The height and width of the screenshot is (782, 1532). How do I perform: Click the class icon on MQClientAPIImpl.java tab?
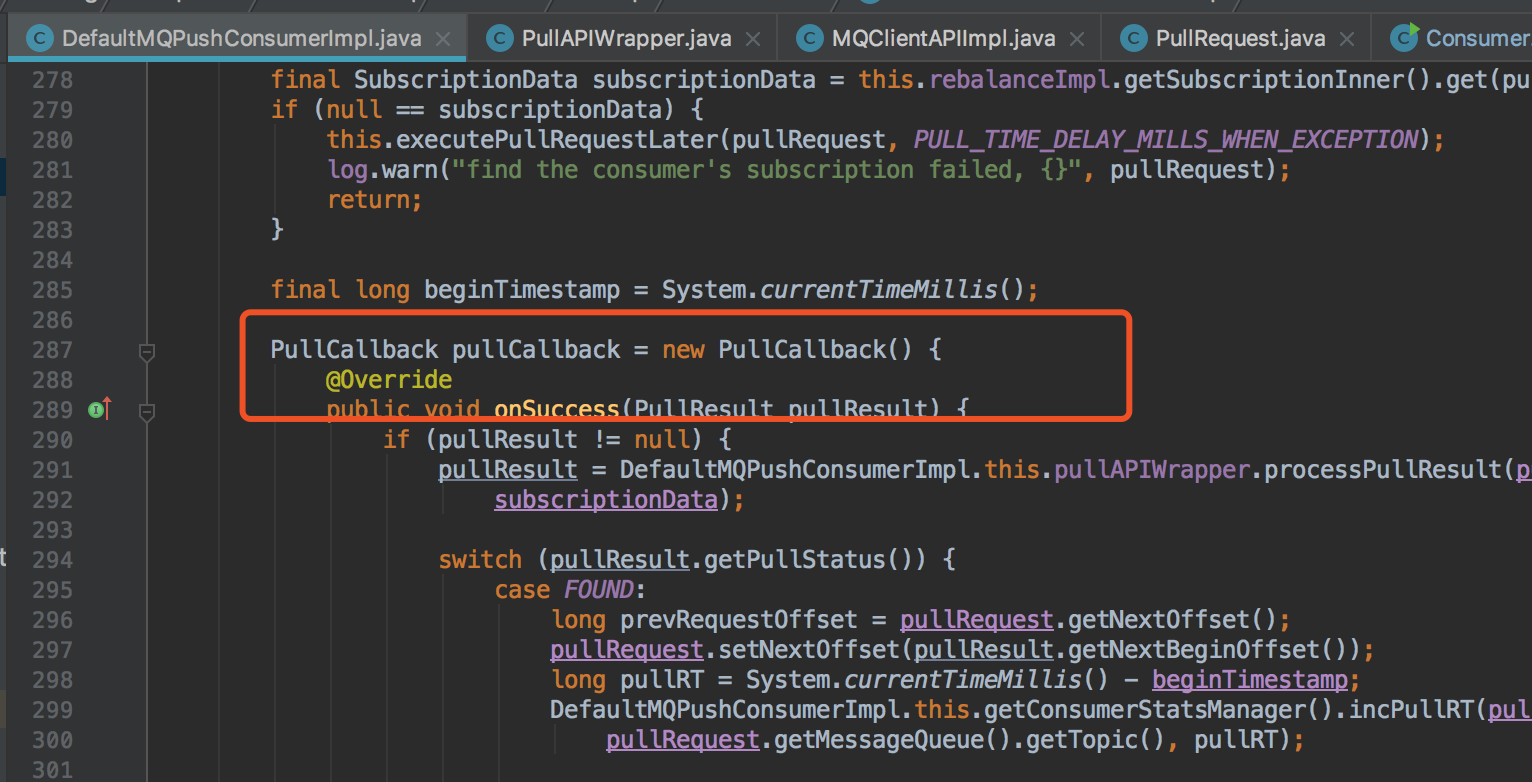809,39
